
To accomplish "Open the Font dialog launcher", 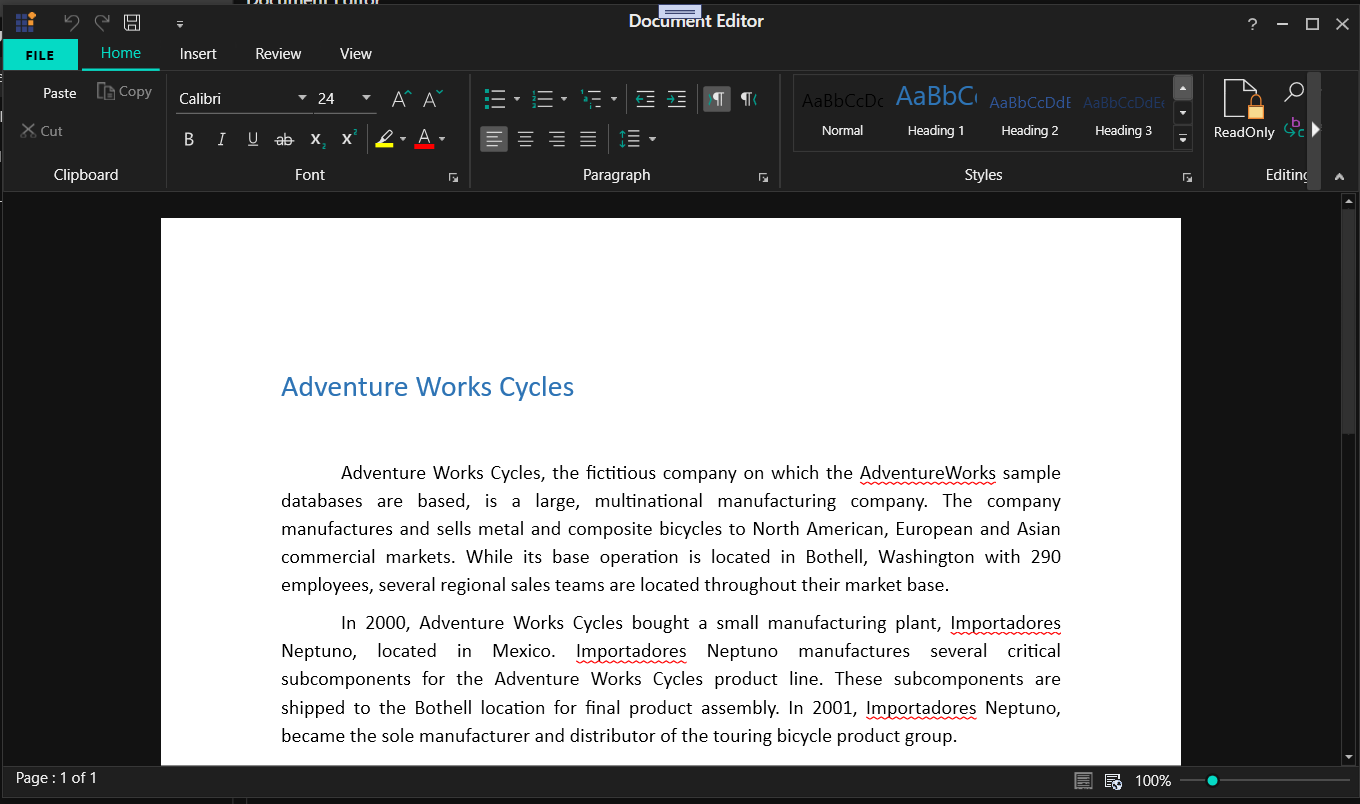I will 453,177.
